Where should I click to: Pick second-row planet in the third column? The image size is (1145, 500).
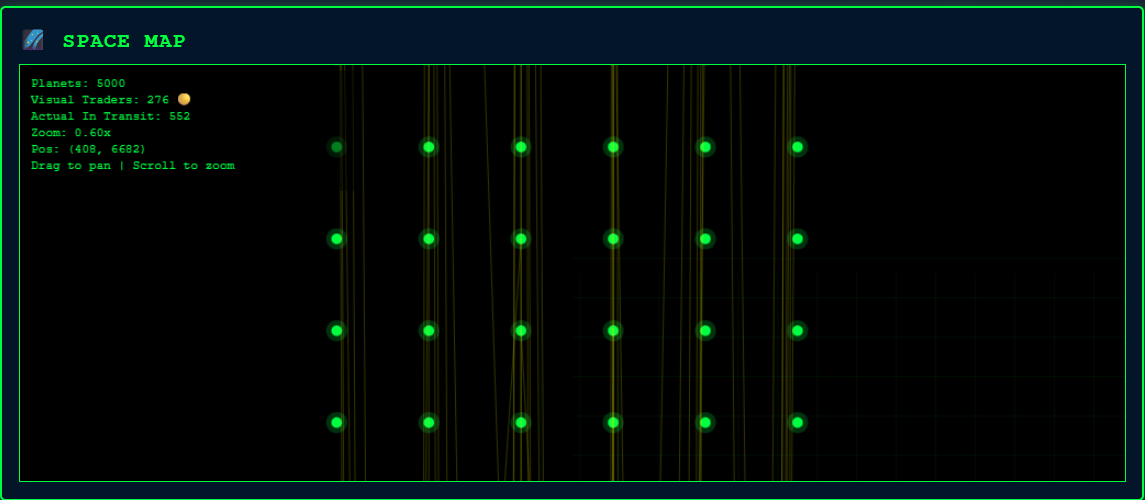point(521,239)
